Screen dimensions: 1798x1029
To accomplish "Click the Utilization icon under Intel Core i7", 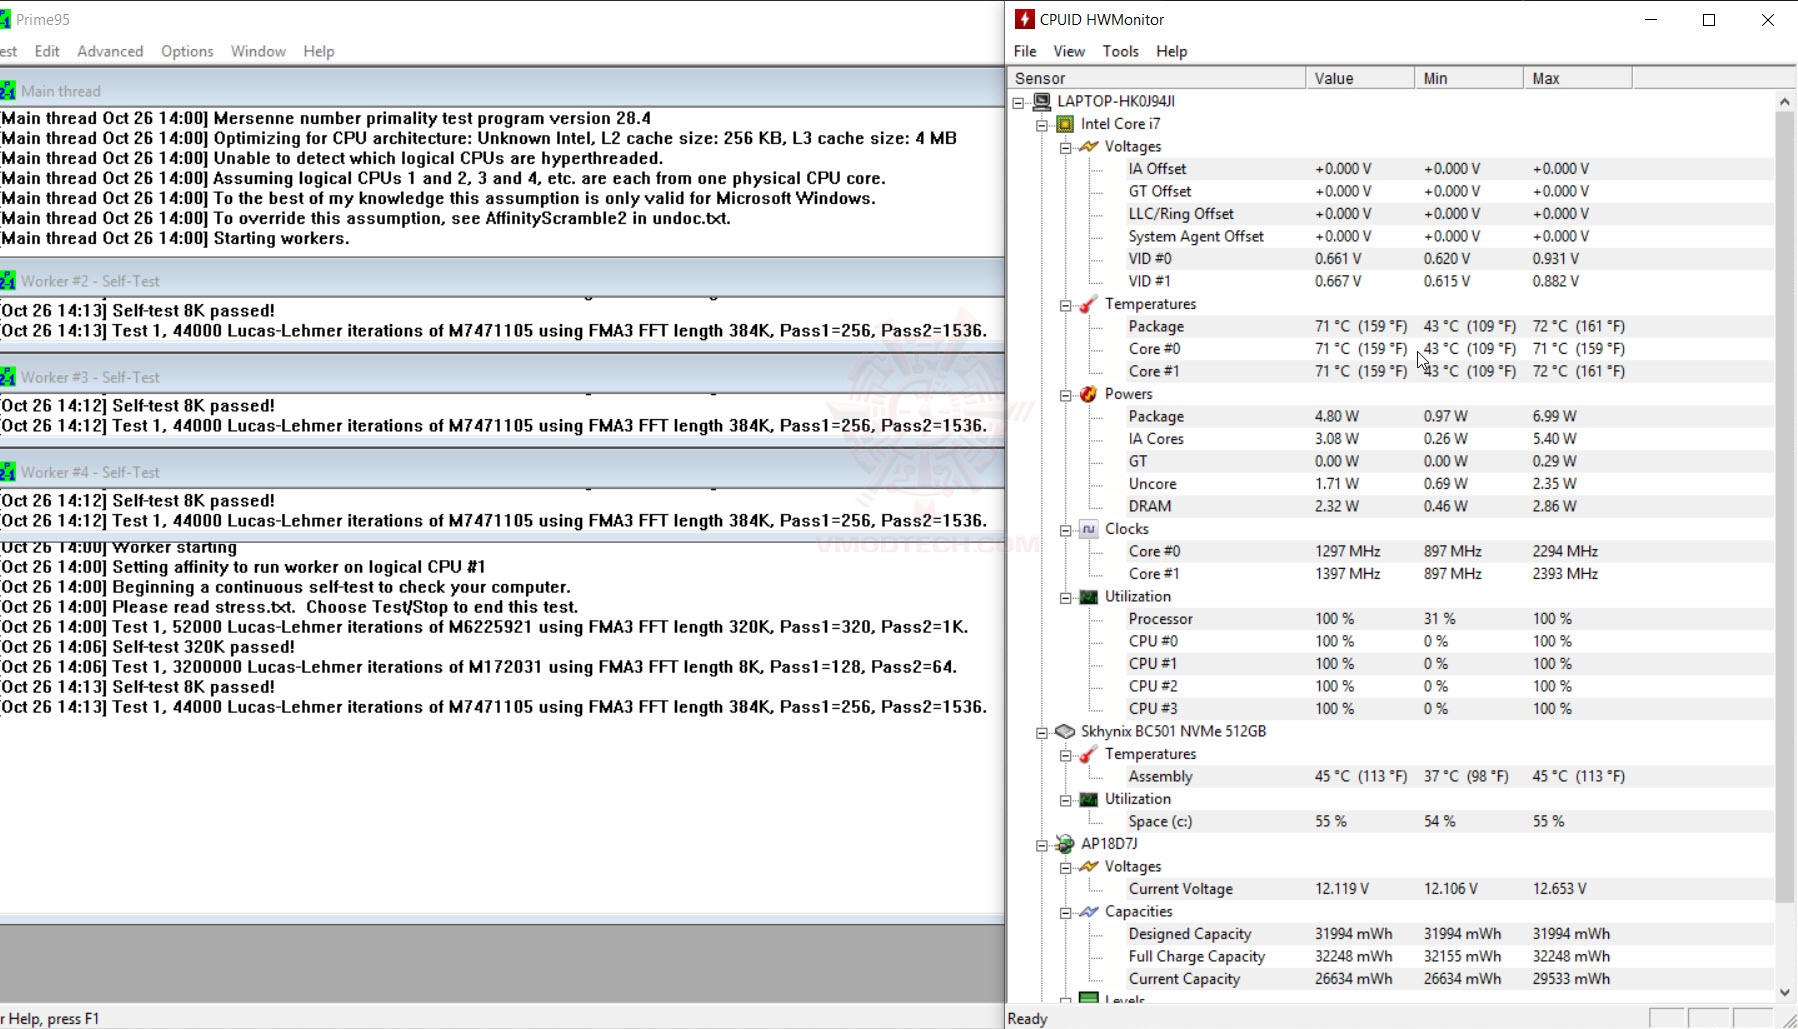I will tap(1089, 597).
